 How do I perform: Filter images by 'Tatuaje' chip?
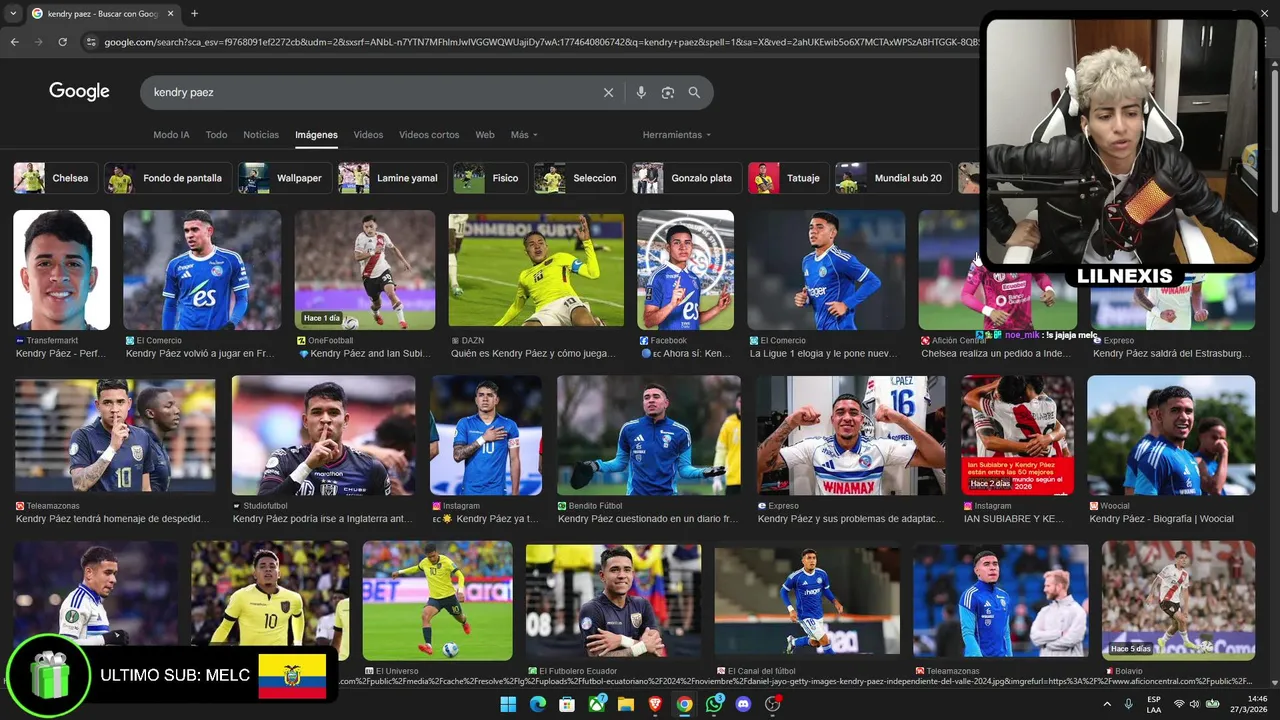tap(789, 178)
